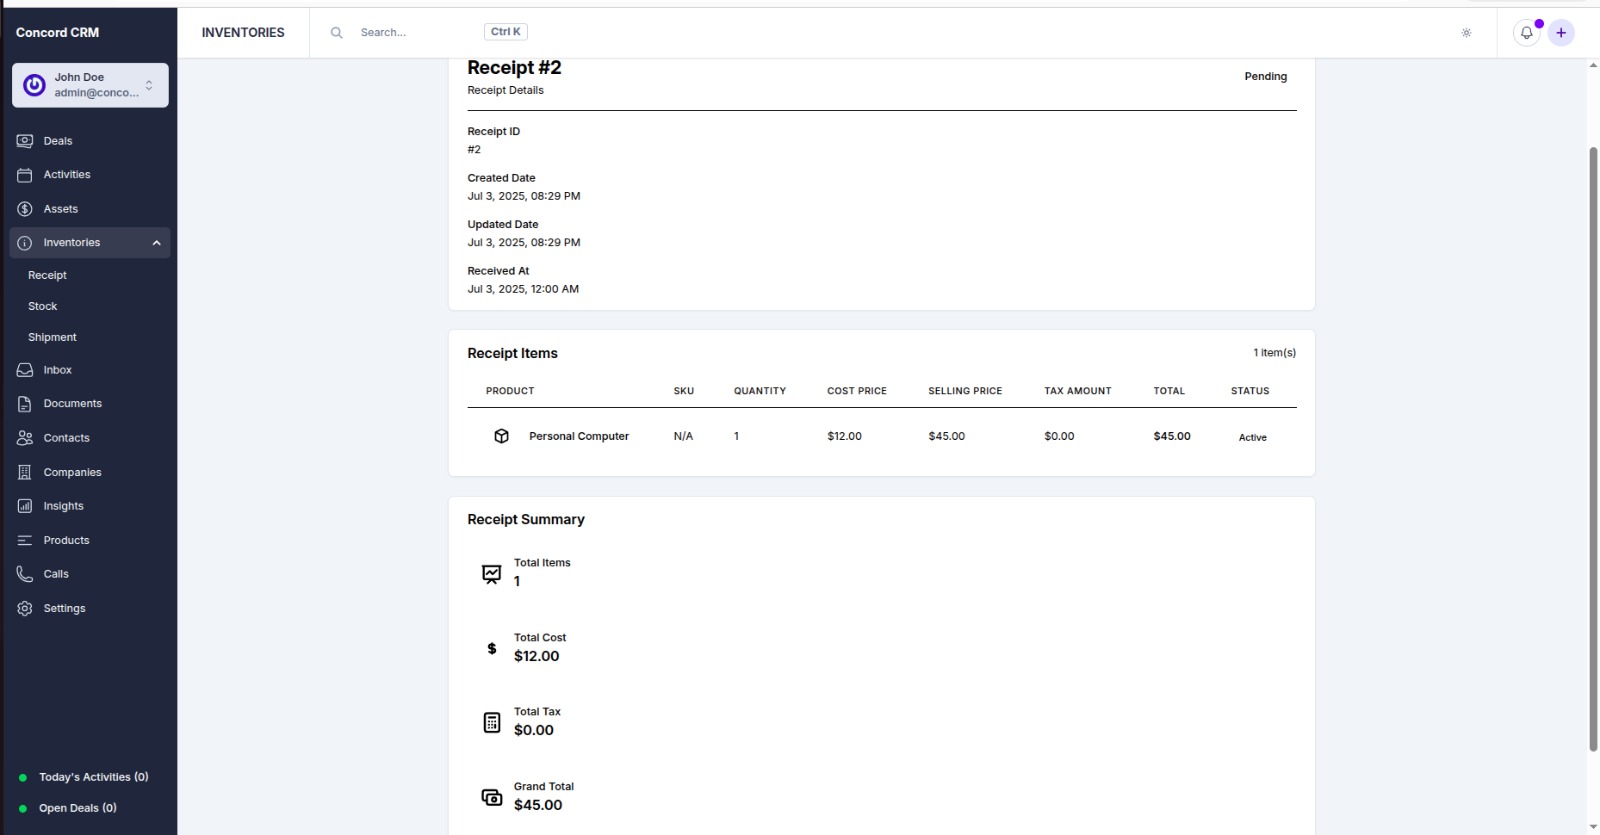Open Insights chart icon

tap(25, 506)
